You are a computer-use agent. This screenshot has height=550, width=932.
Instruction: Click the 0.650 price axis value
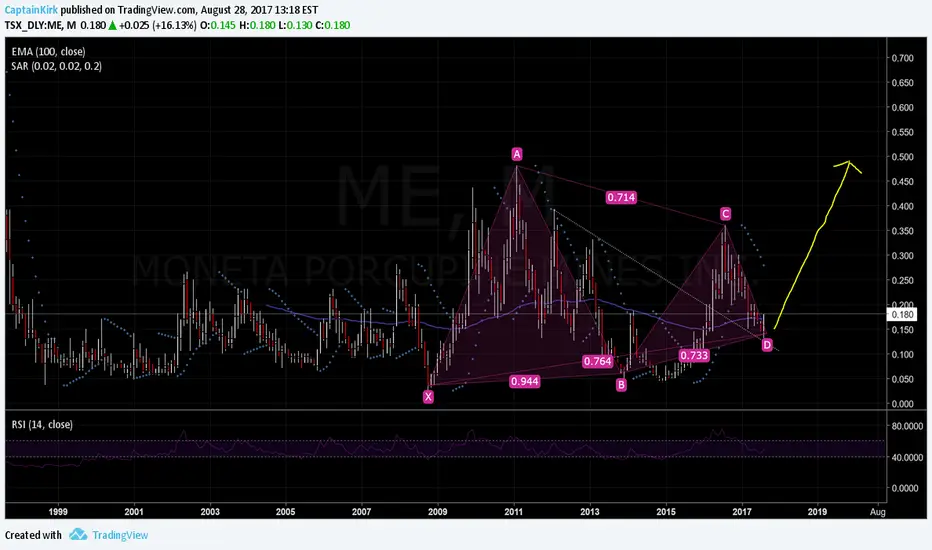[902, 83]
